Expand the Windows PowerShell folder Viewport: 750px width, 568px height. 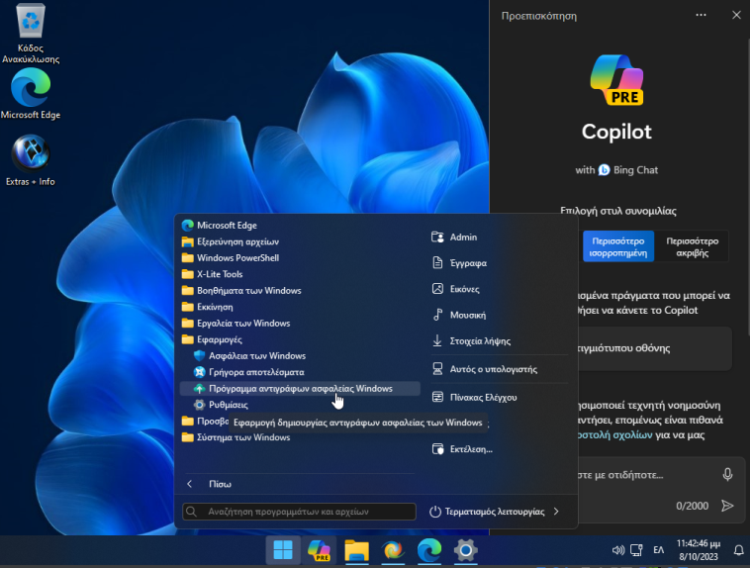tap(231, 258)
